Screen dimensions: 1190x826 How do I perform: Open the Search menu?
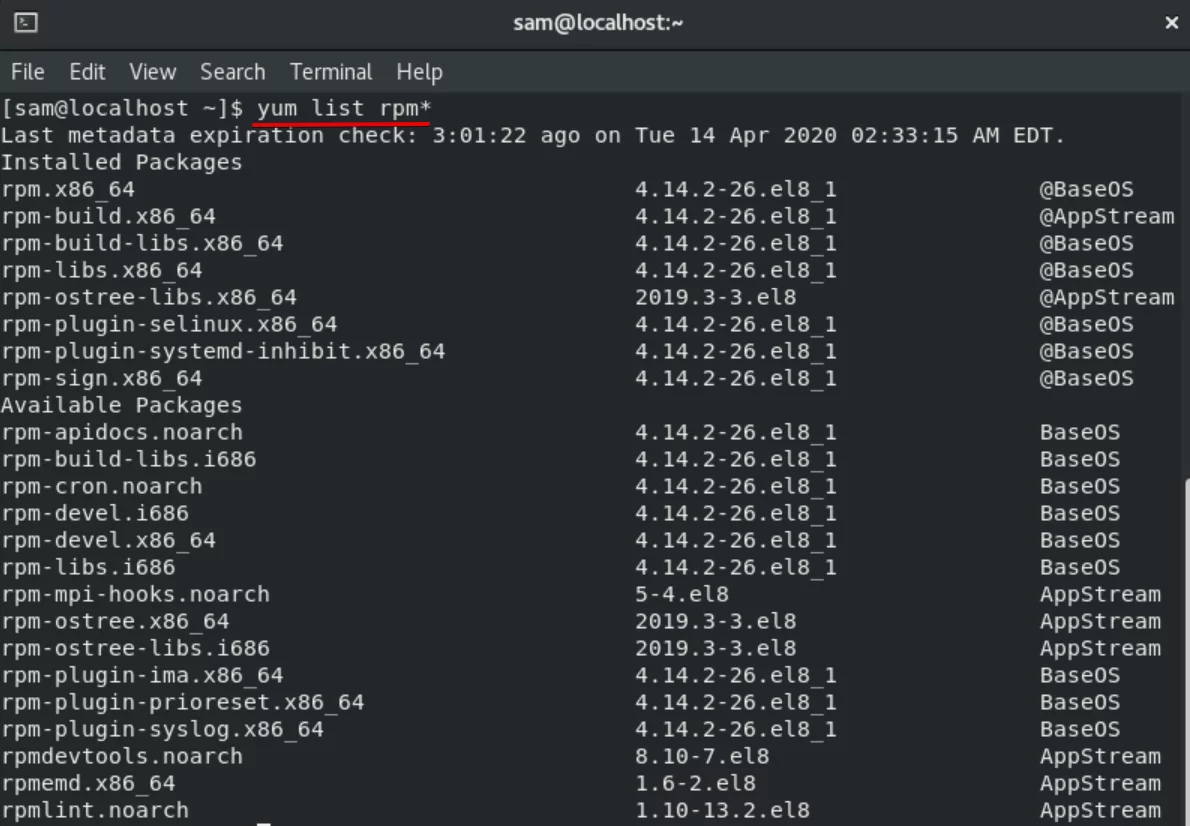[233, 72]
